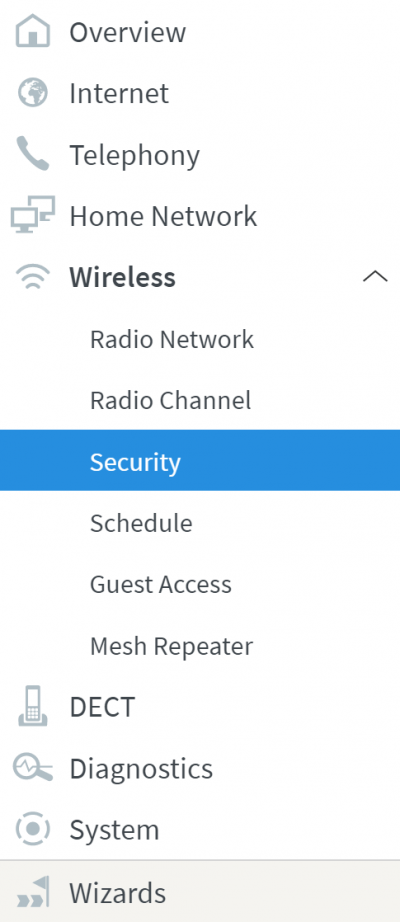
Task: Open the Radio Network submenu item
Action: pyautogui.click(x=172, y=339)
